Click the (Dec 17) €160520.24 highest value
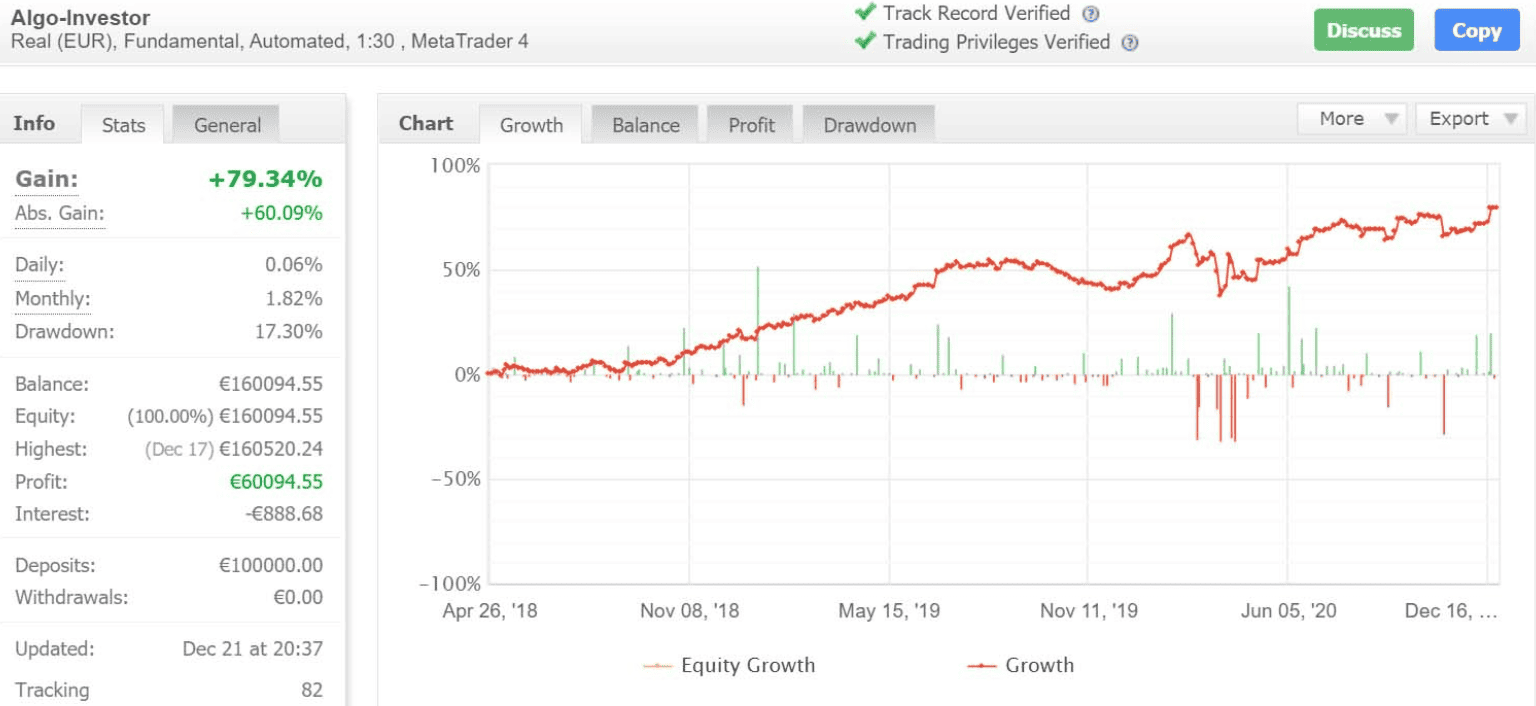Screen dimensions: 1536x706 (234, 449)
